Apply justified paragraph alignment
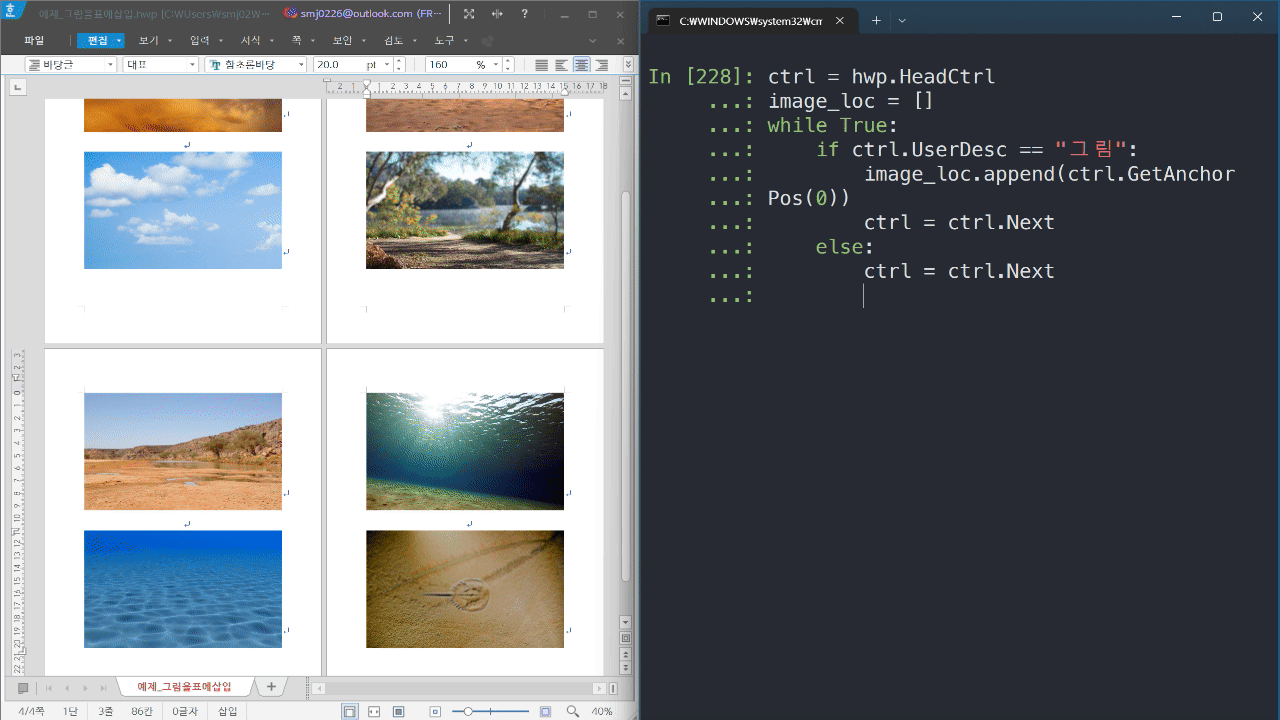The height and width of the screenshot is (720, 1280). pyautogui.click(x=541, y=64)
